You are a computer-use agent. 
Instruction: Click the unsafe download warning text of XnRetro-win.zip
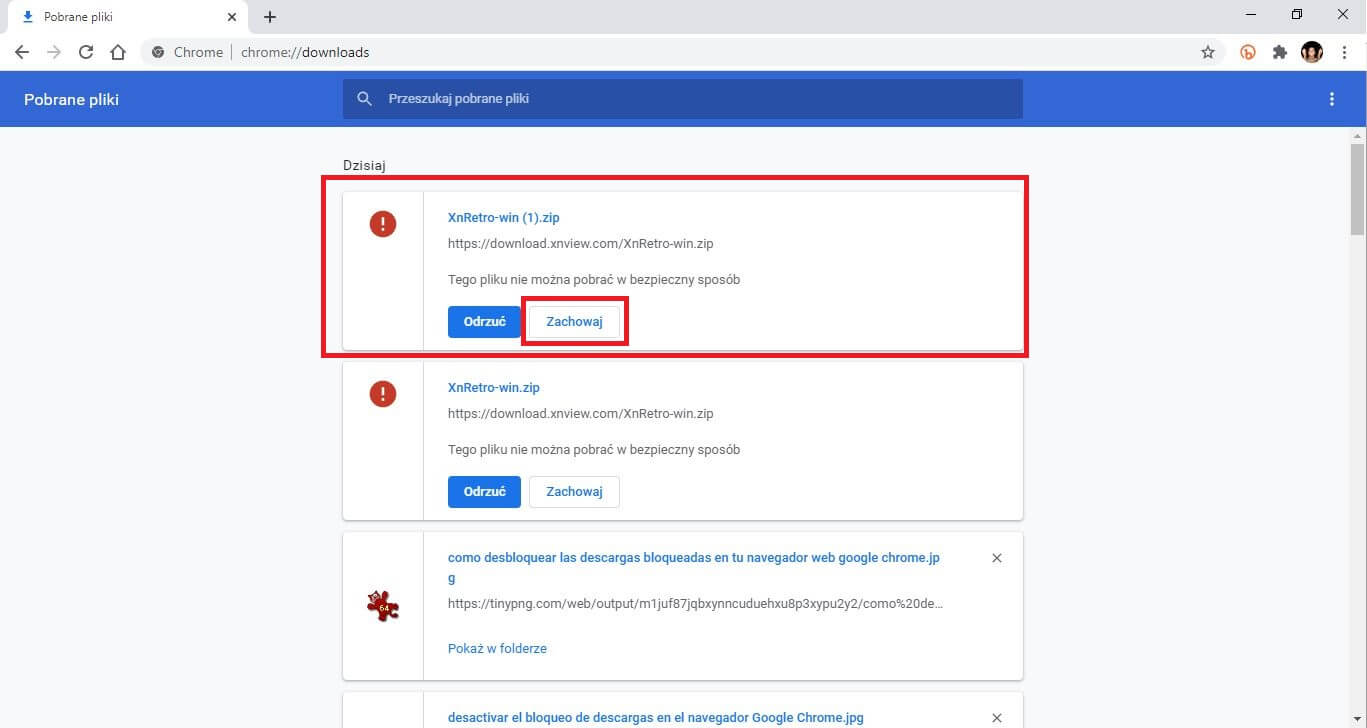(x=594, y=450)
